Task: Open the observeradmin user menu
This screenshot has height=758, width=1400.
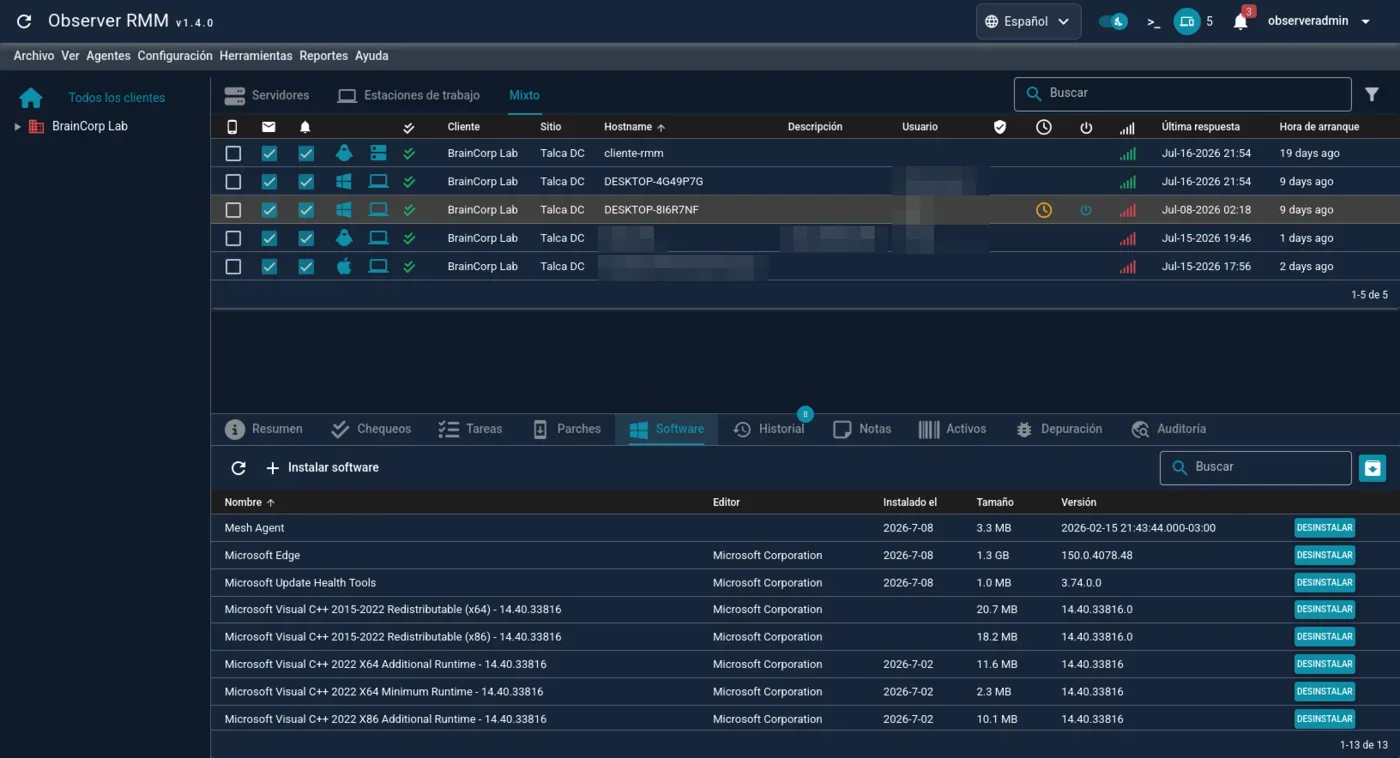Action: [1321, 21]
